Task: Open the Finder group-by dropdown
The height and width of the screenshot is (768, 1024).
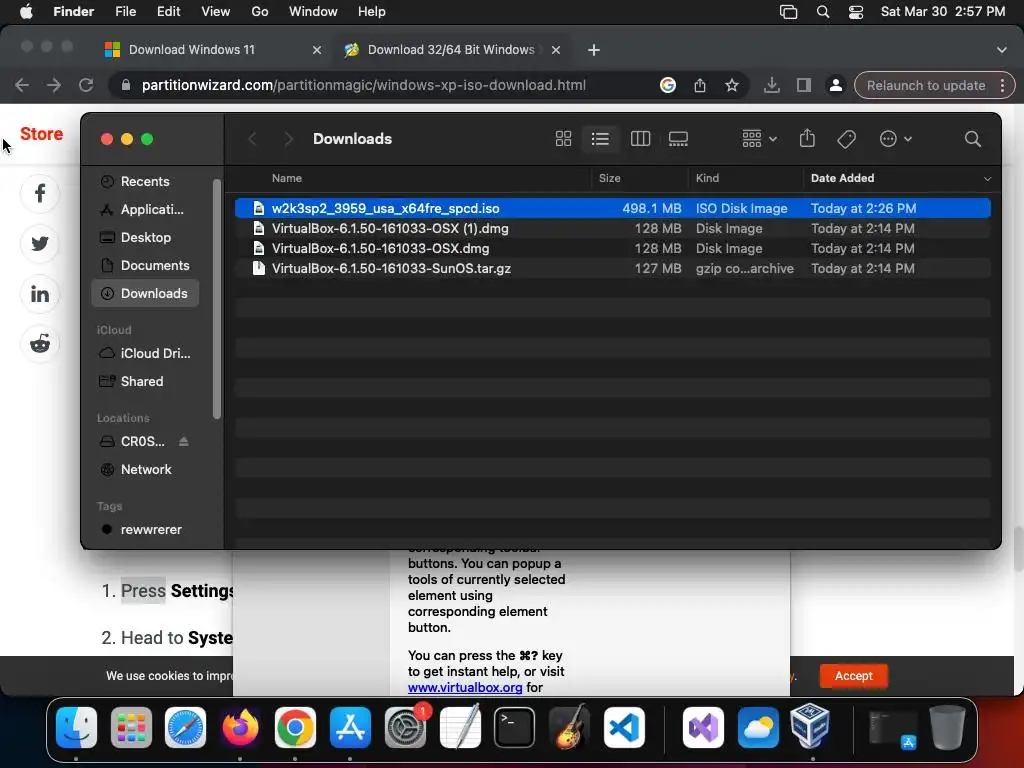Action: click(x=759, y=138)
